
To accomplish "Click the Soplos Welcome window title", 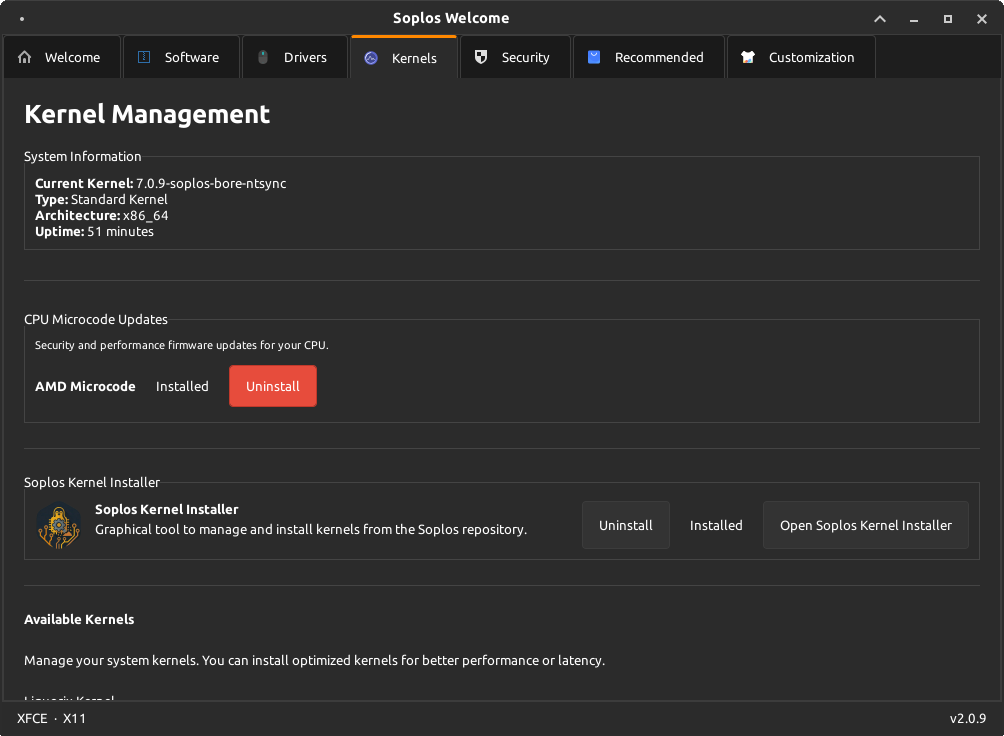I will 451,18.
